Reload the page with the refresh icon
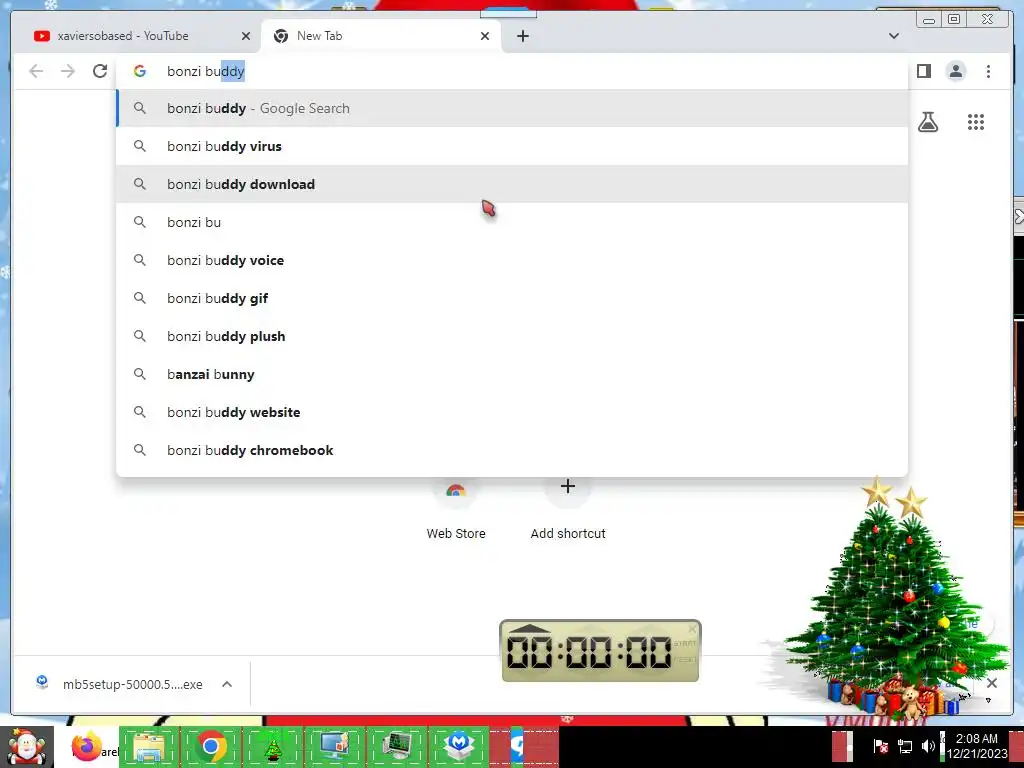Viewport: 1024px width, 768px height. [100, 71]
